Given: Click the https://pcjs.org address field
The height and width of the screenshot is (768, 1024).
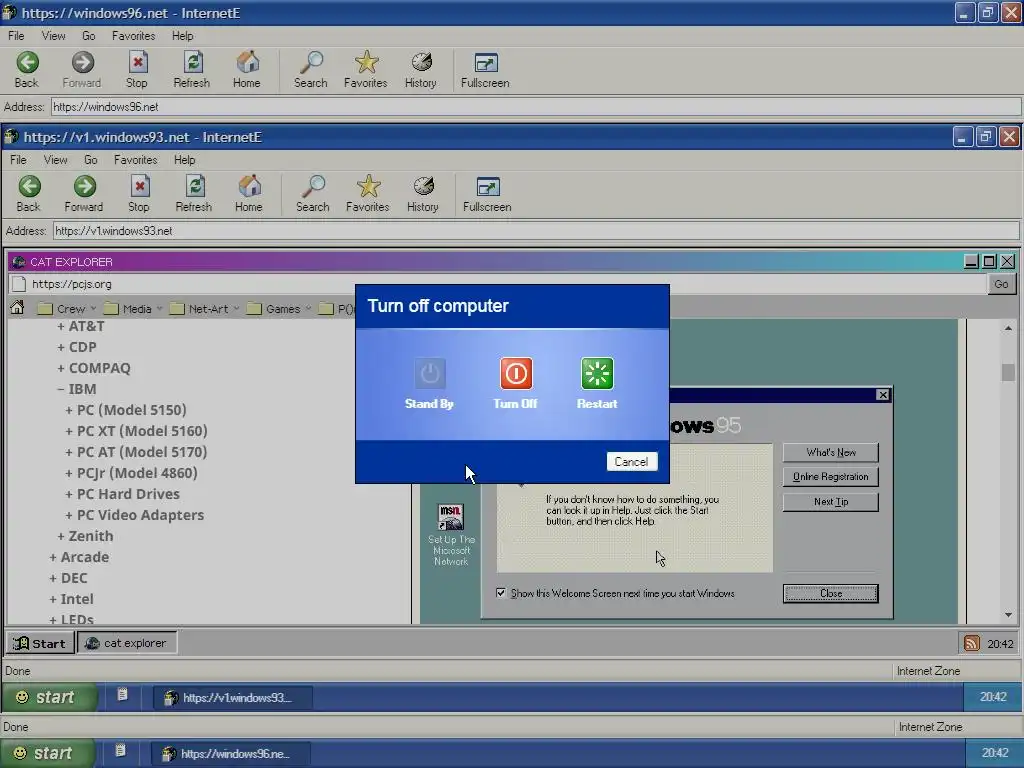Looking at the screenshot, I should tap(500, 284).
